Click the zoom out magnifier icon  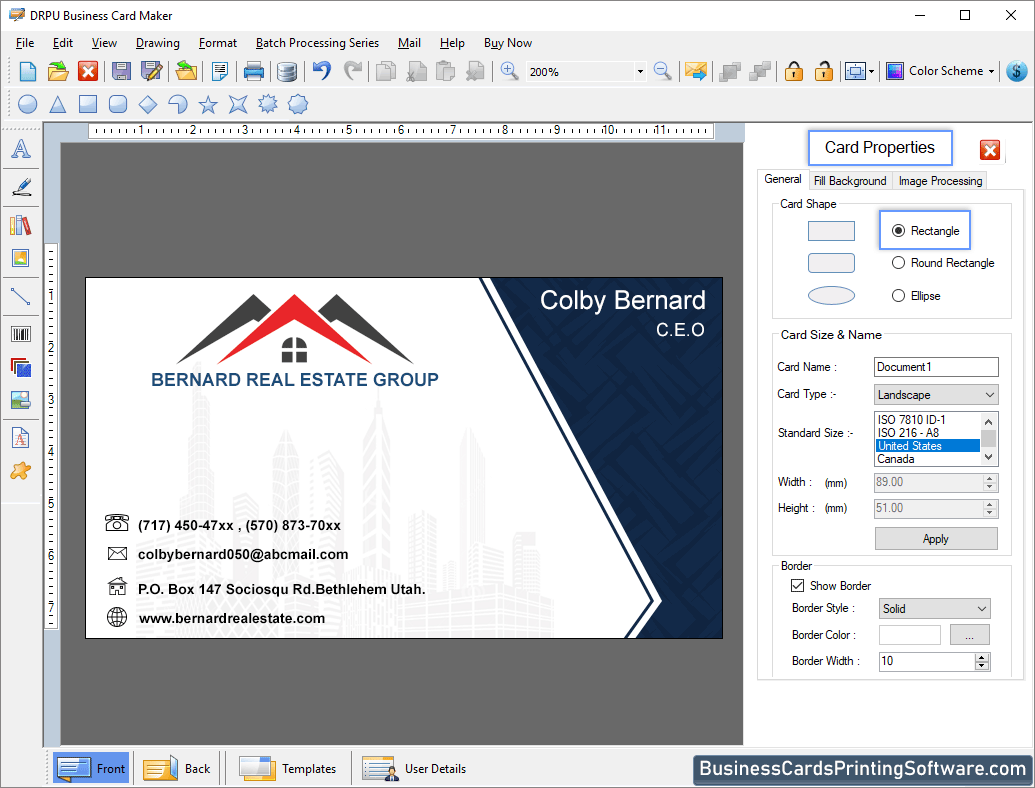(x=662, y=71)
